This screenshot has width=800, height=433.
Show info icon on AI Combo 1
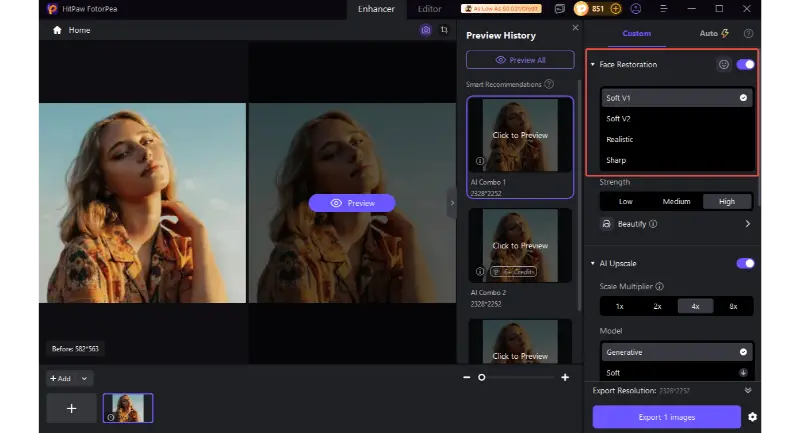pyautogui.click(x=480, y=161)
